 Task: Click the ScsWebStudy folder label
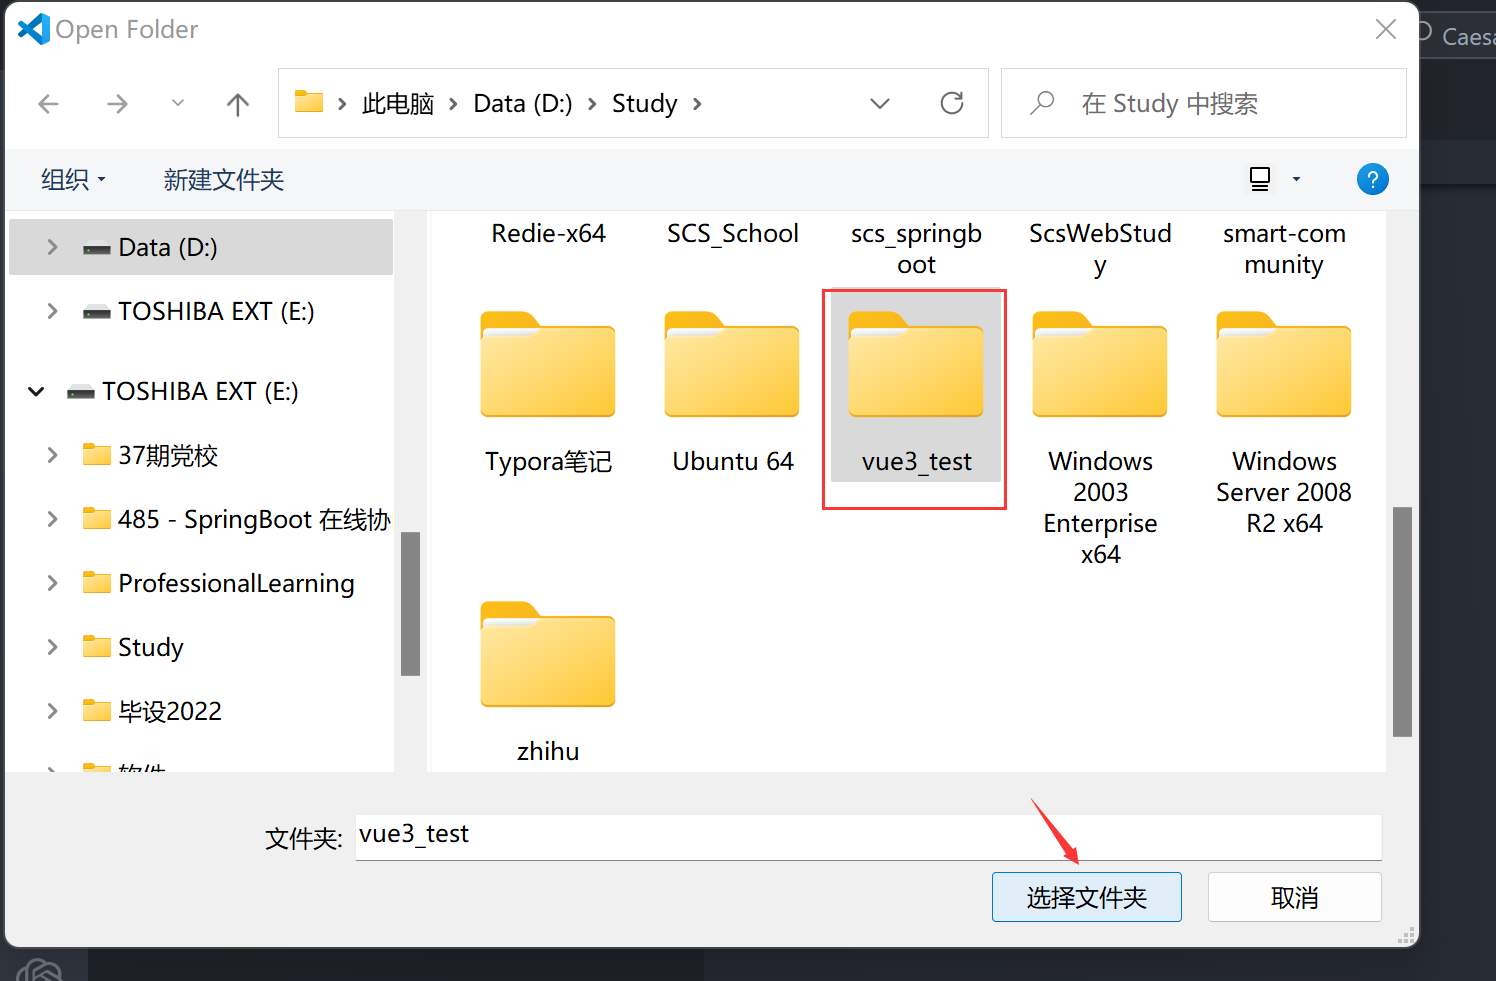(1100, 248)
